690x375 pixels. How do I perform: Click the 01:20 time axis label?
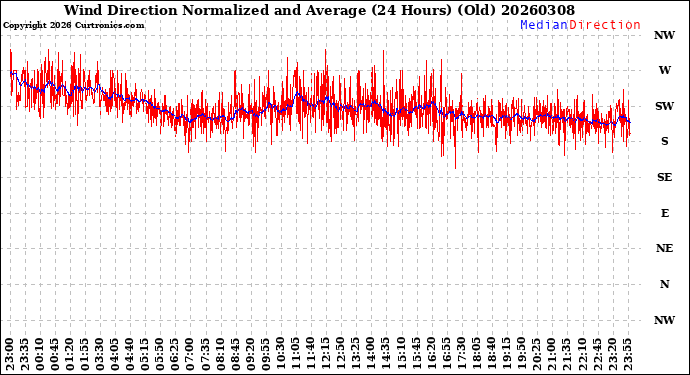70,355
